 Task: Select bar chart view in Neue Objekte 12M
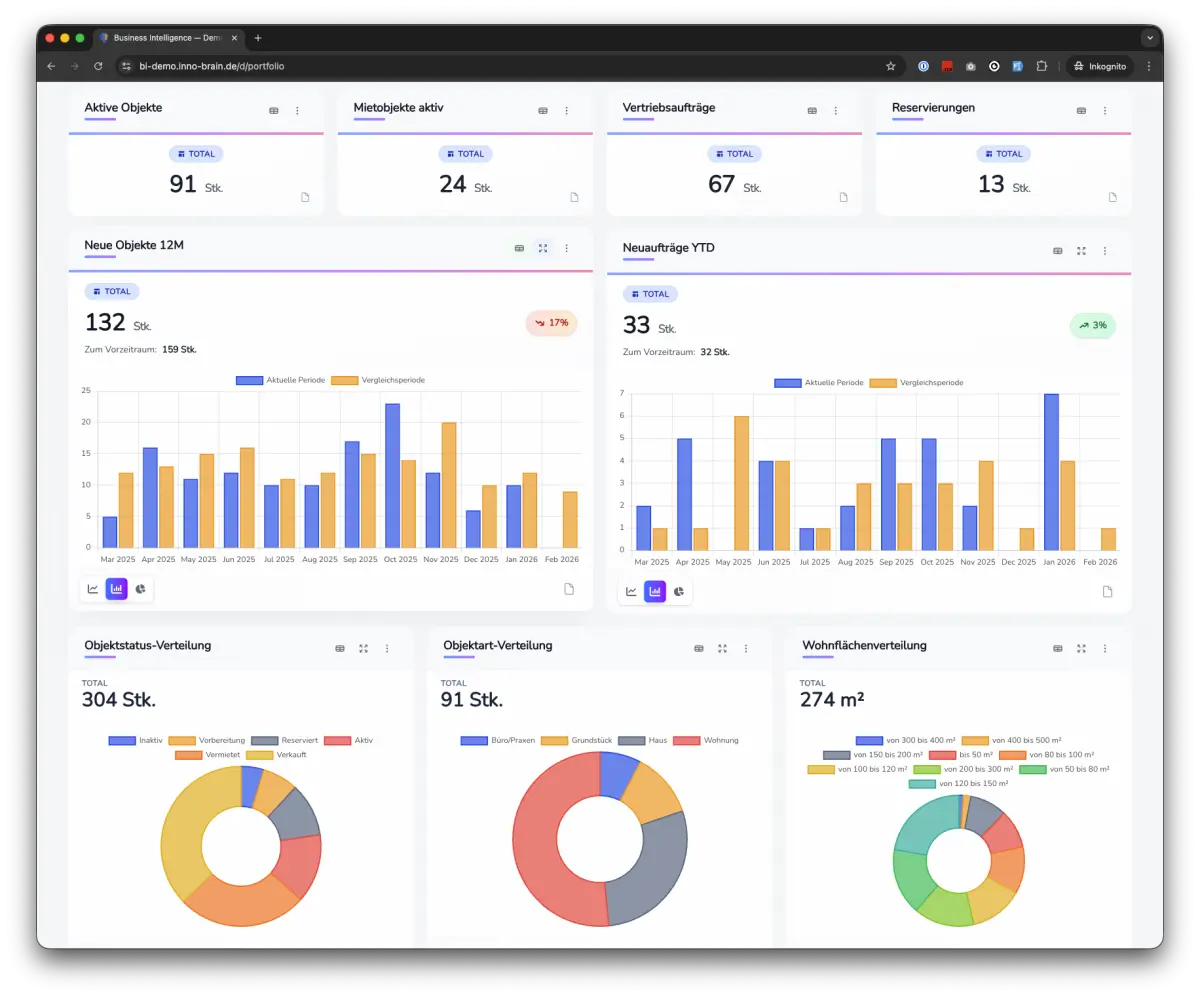click(x=117, y=589)
